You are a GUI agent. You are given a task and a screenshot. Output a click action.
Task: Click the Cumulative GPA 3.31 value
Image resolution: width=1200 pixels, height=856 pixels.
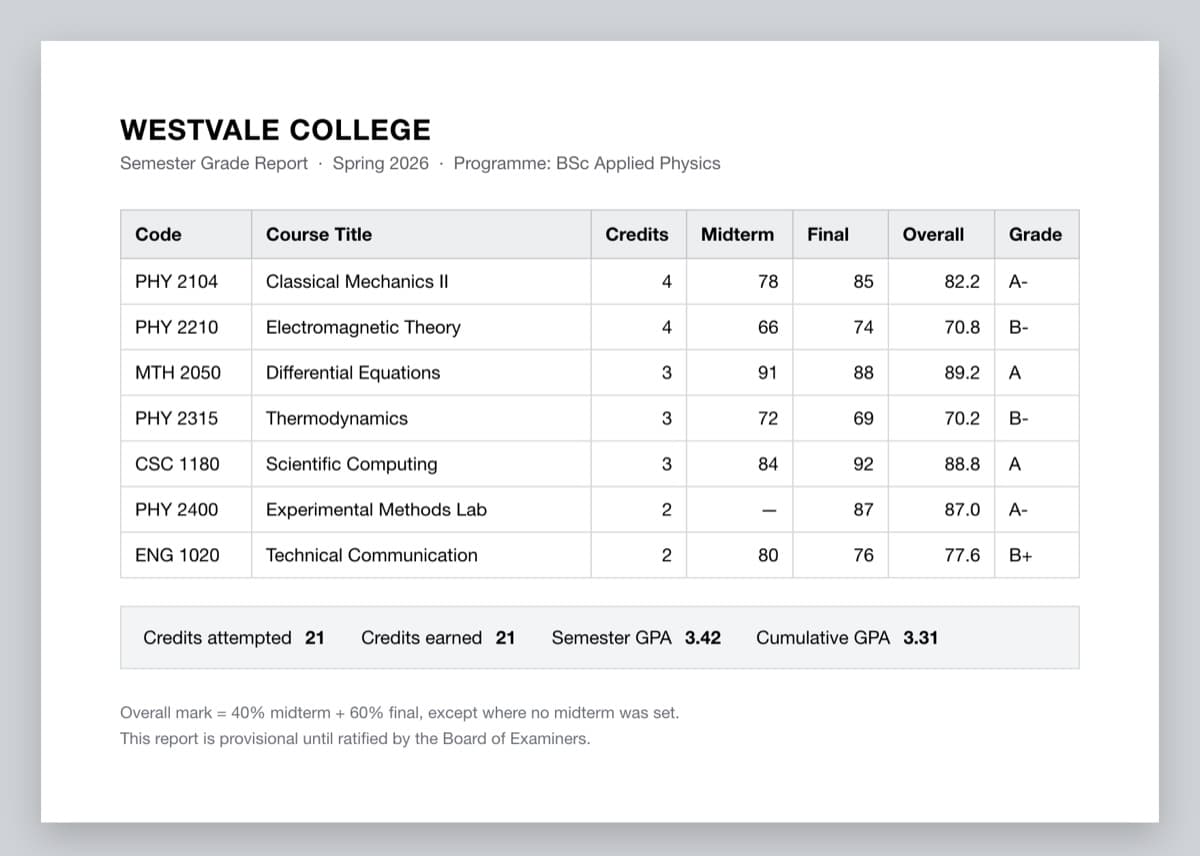pos(920,638)
